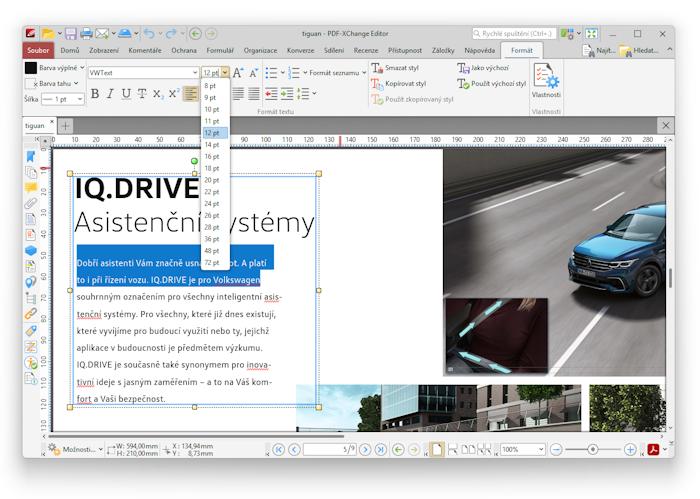Viewport: 700px width, 499px height.
Task: Click Jako výchozí button
Action: [x=483, y=68]
